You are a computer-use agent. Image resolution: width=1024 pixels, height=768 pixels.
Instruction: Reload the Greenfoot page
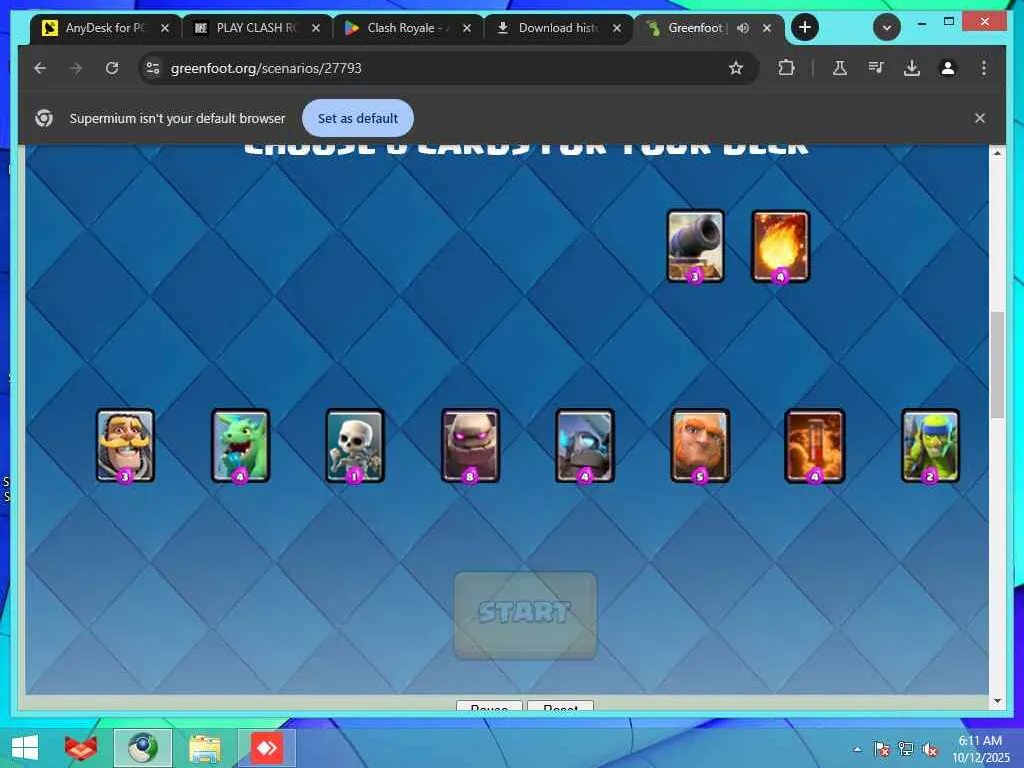click(x=112, y=68)
